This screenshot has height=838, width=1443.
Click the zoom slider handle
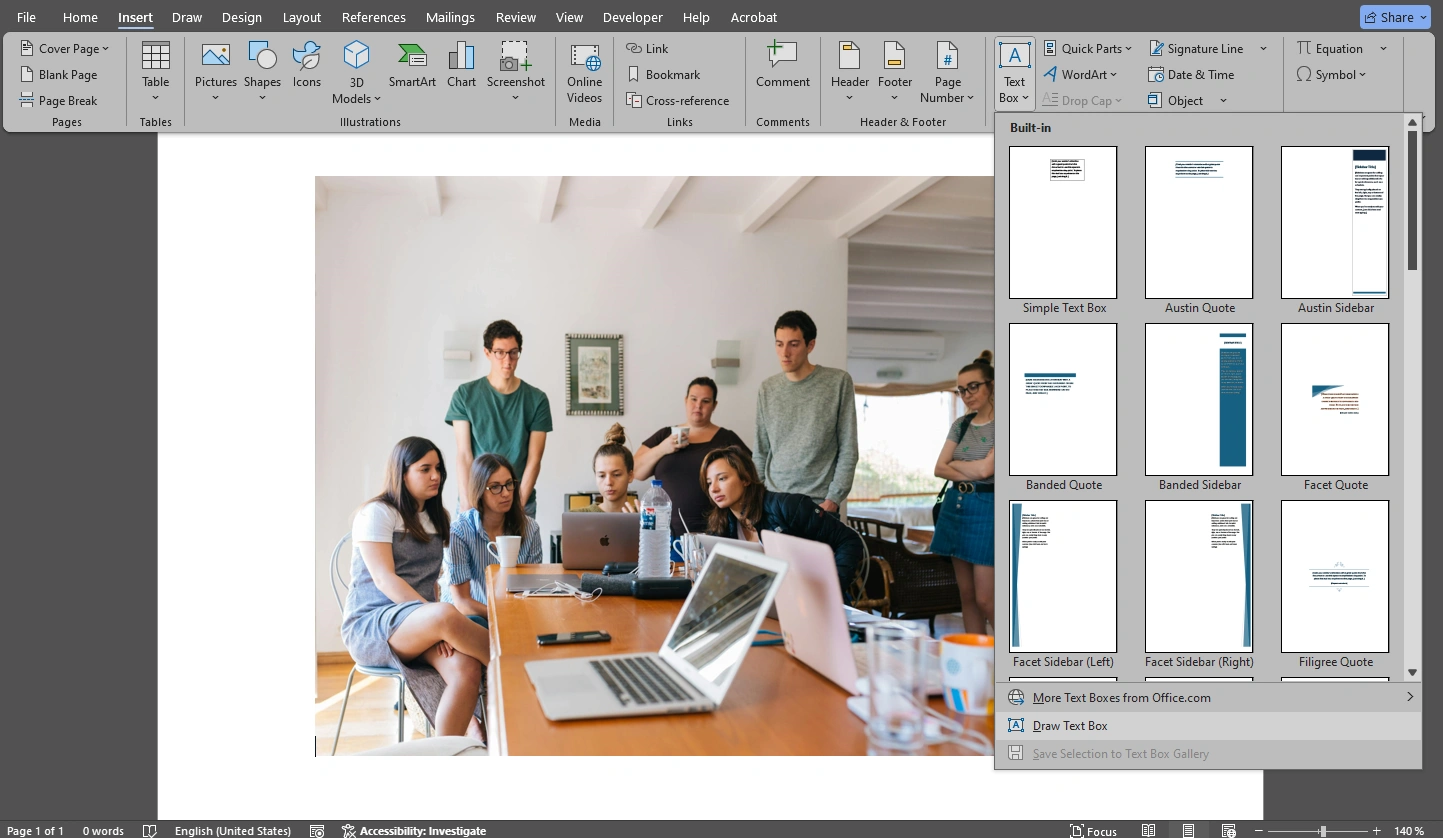click(x=1323, y=831)
